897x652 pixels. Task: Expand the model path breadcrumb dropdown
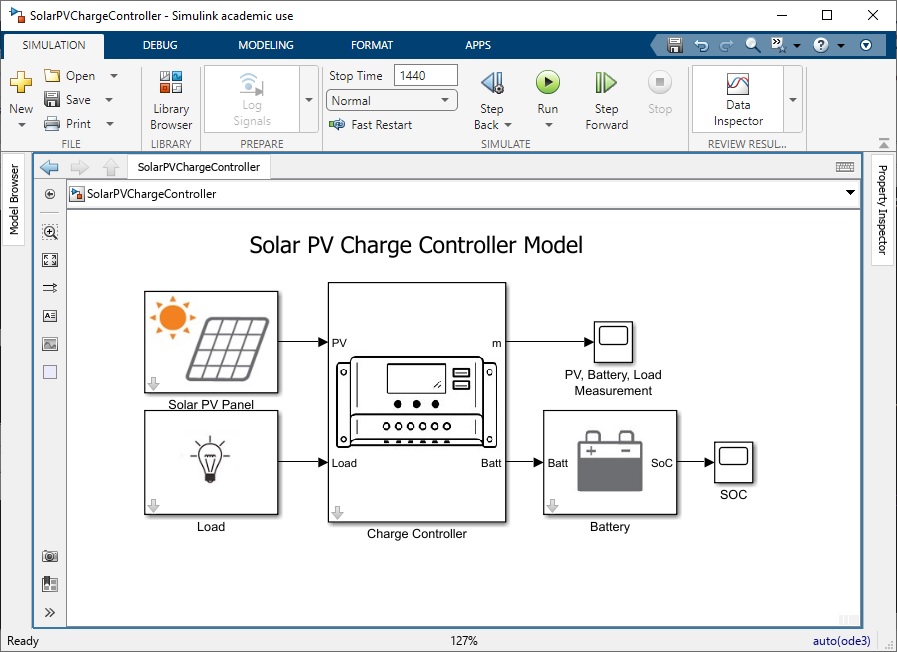pos(850,193)
